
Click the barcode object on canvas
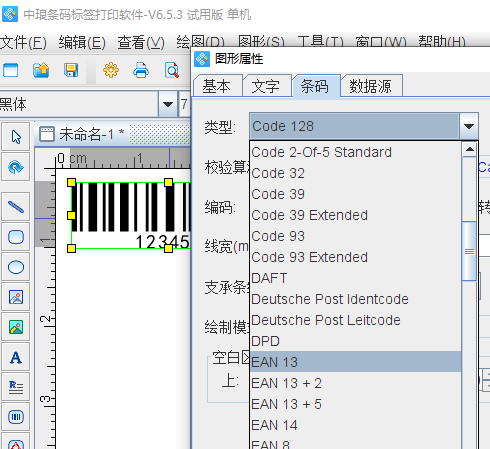click(131, 215)
